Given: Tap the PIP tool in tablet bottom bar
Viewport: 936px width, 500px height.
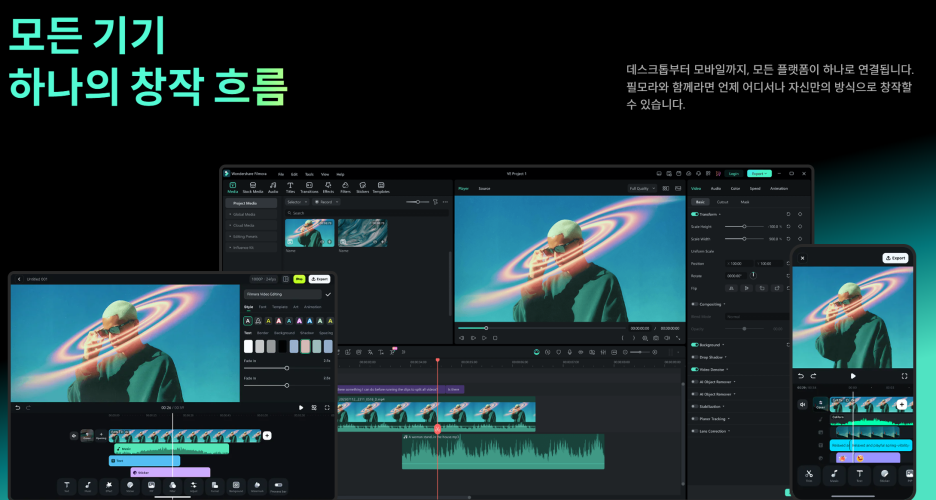Looking at the screenshot, I should click(x=151, y=486).
